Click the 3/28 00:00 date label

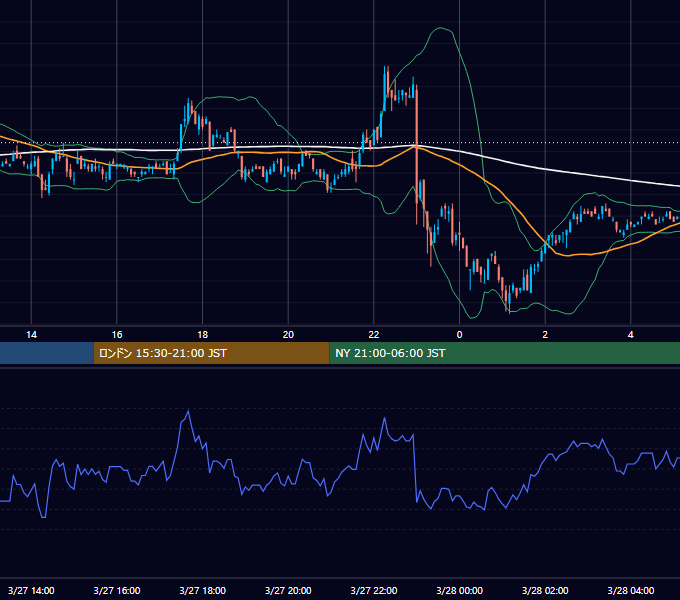point(460,591)
